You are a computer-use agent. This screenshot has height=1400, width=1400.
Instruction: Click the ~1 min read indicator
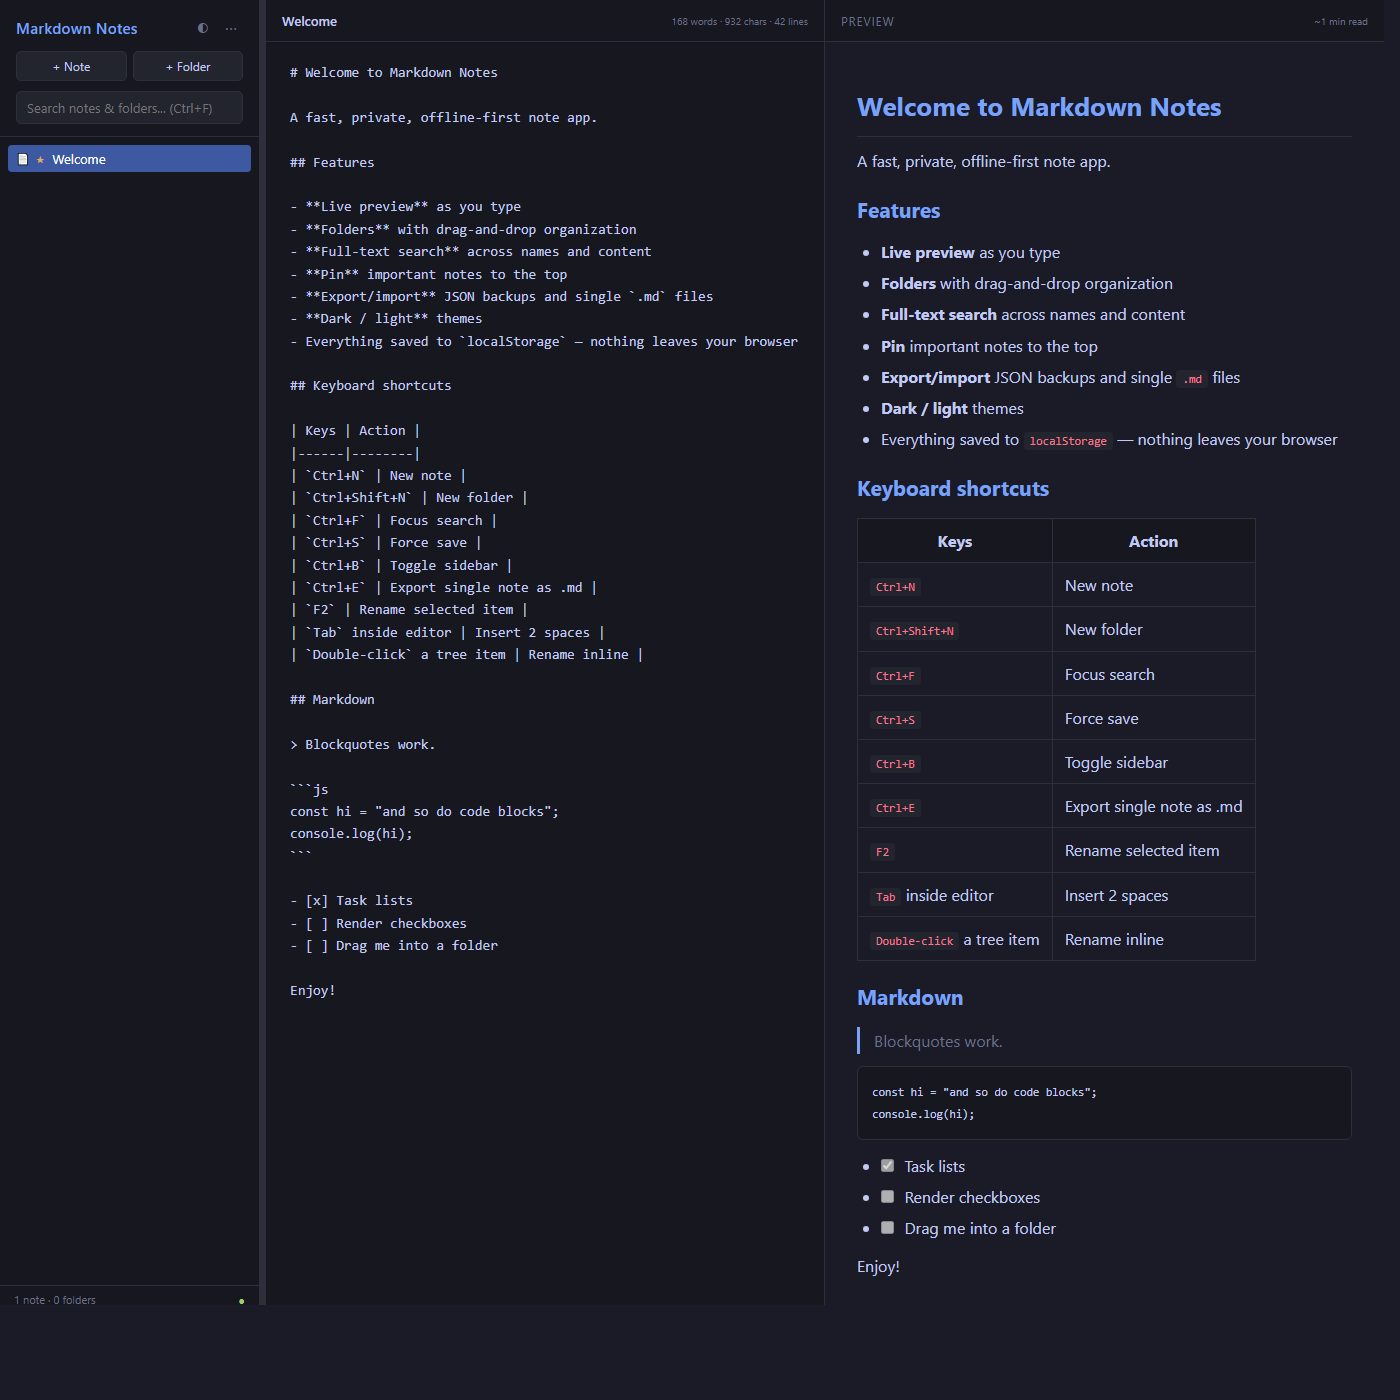(x=1341, y=21)
